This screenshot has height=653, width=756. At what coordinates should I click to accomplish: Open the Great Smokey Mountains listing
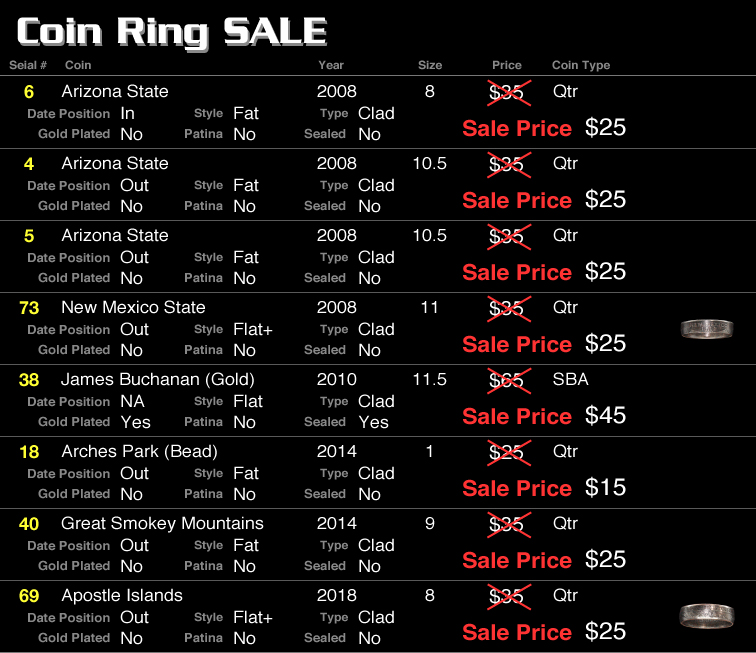162,523
